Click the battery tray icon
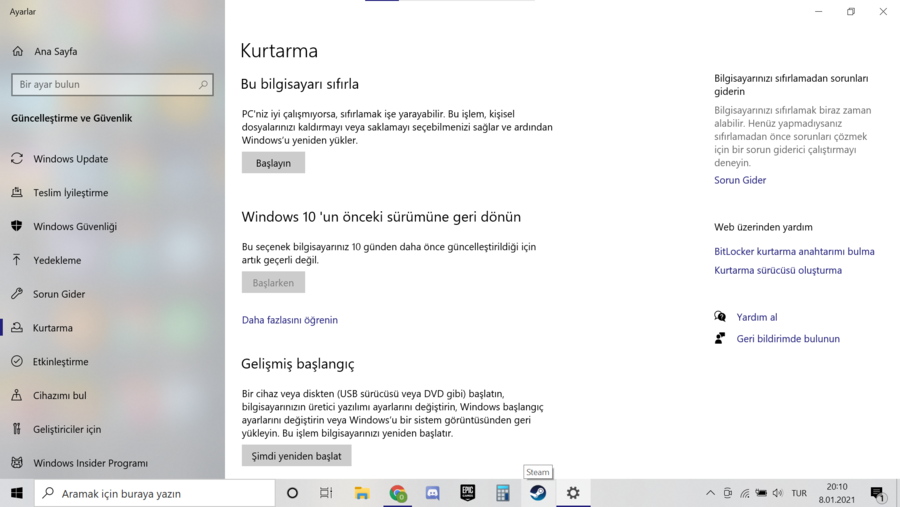 [x=761, y=493]
